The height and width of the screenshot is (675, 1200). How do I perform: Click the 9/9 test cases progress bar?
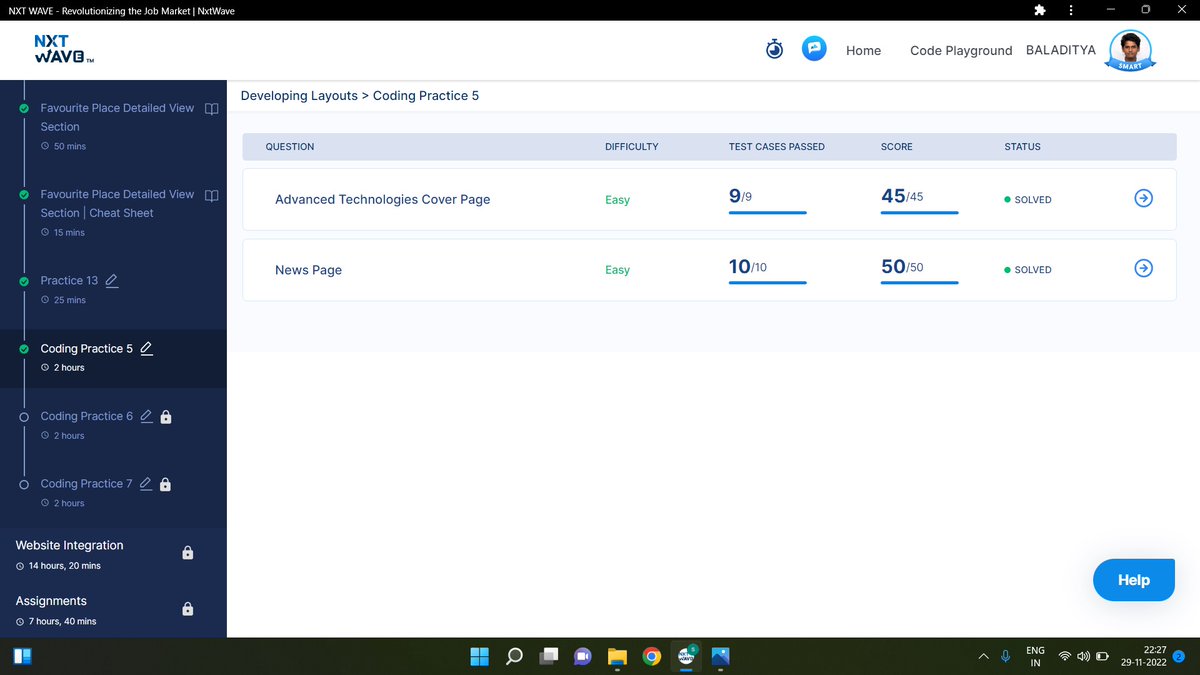767,213
